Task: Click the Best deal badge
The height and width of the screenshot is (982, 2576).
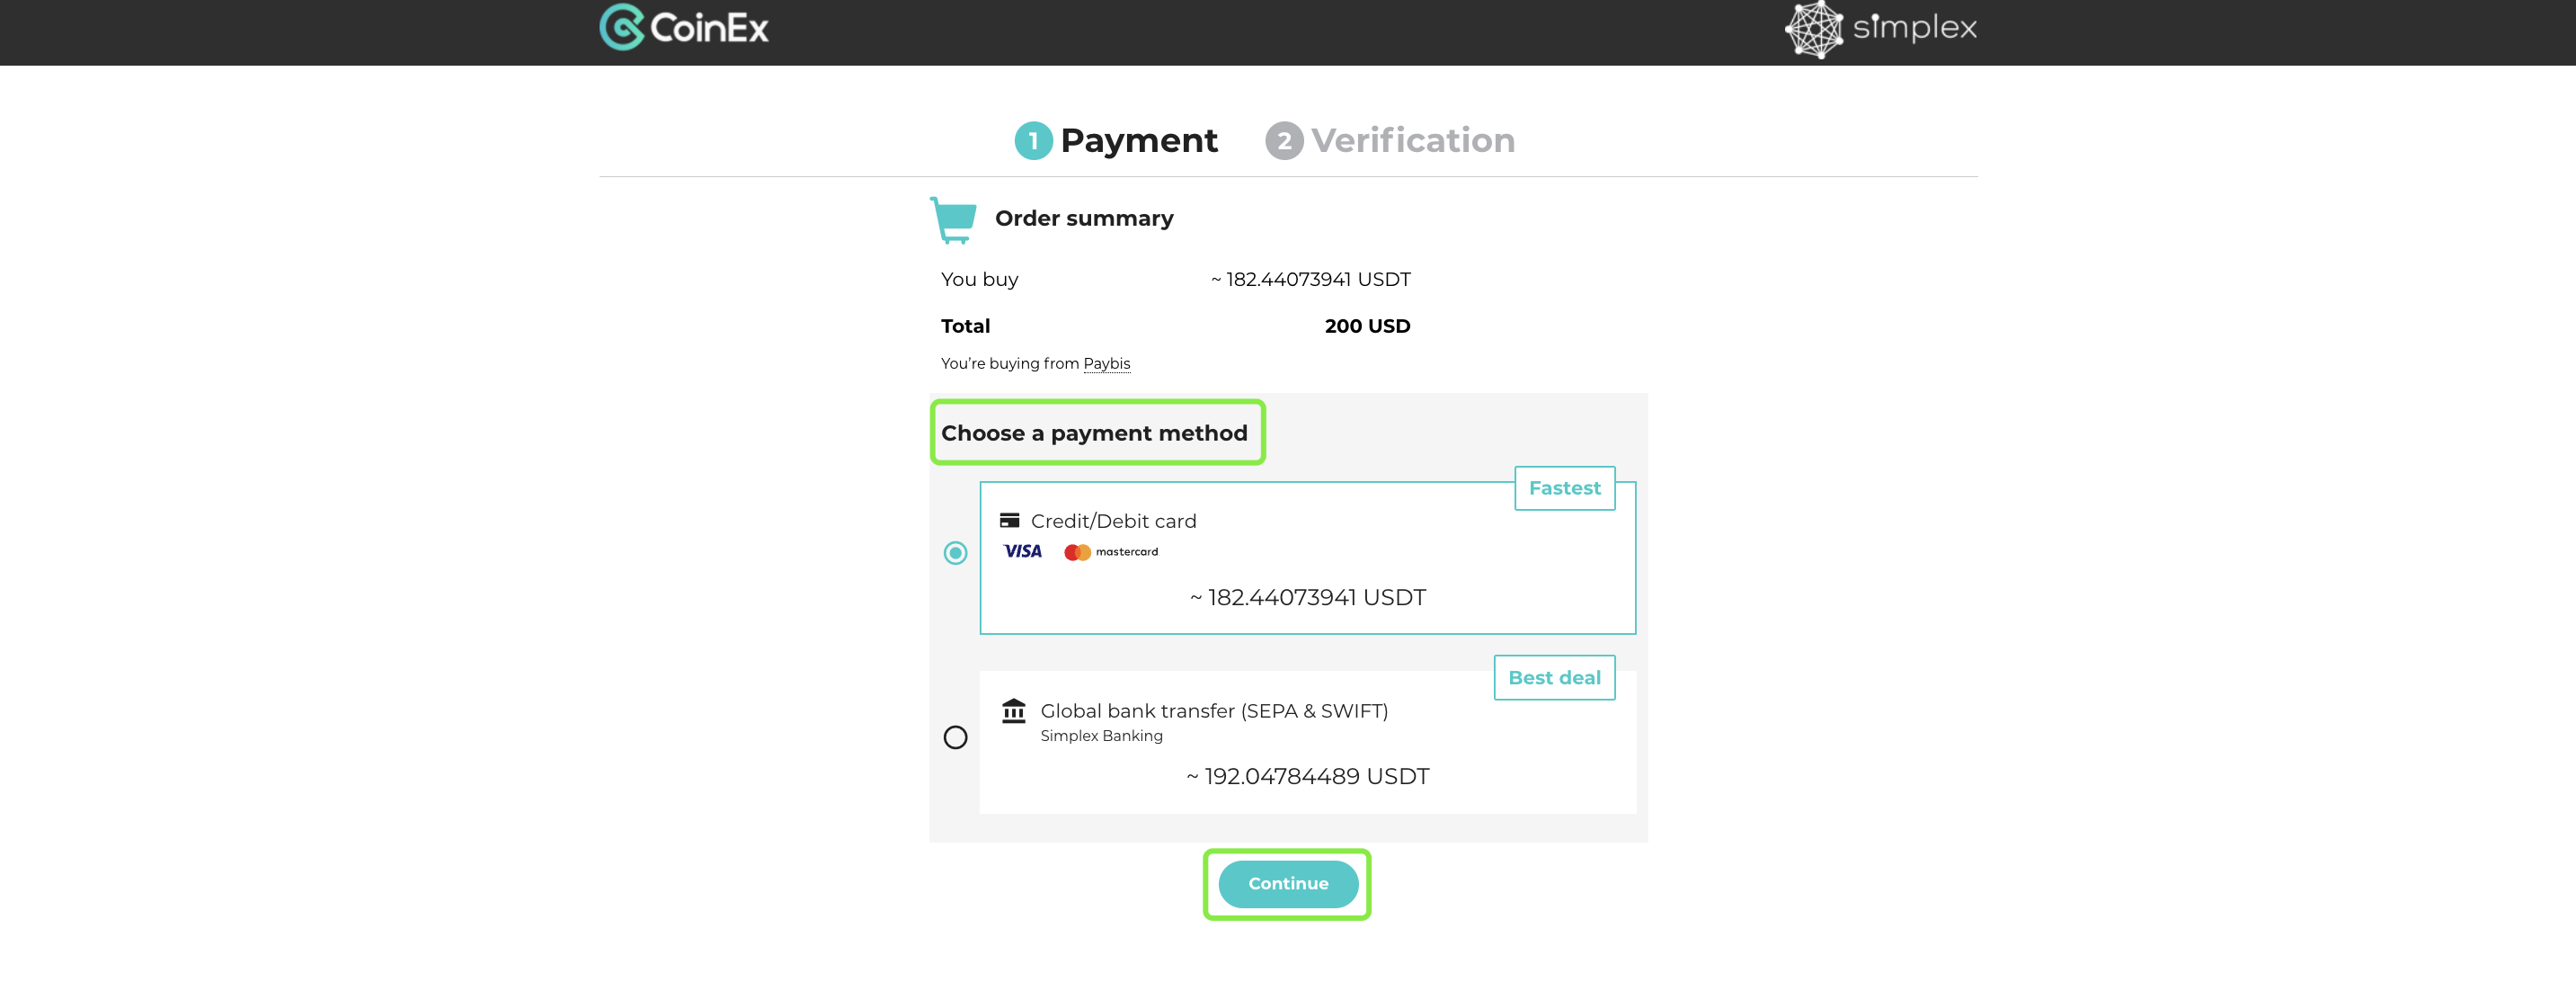Action: click(1554, 678)
